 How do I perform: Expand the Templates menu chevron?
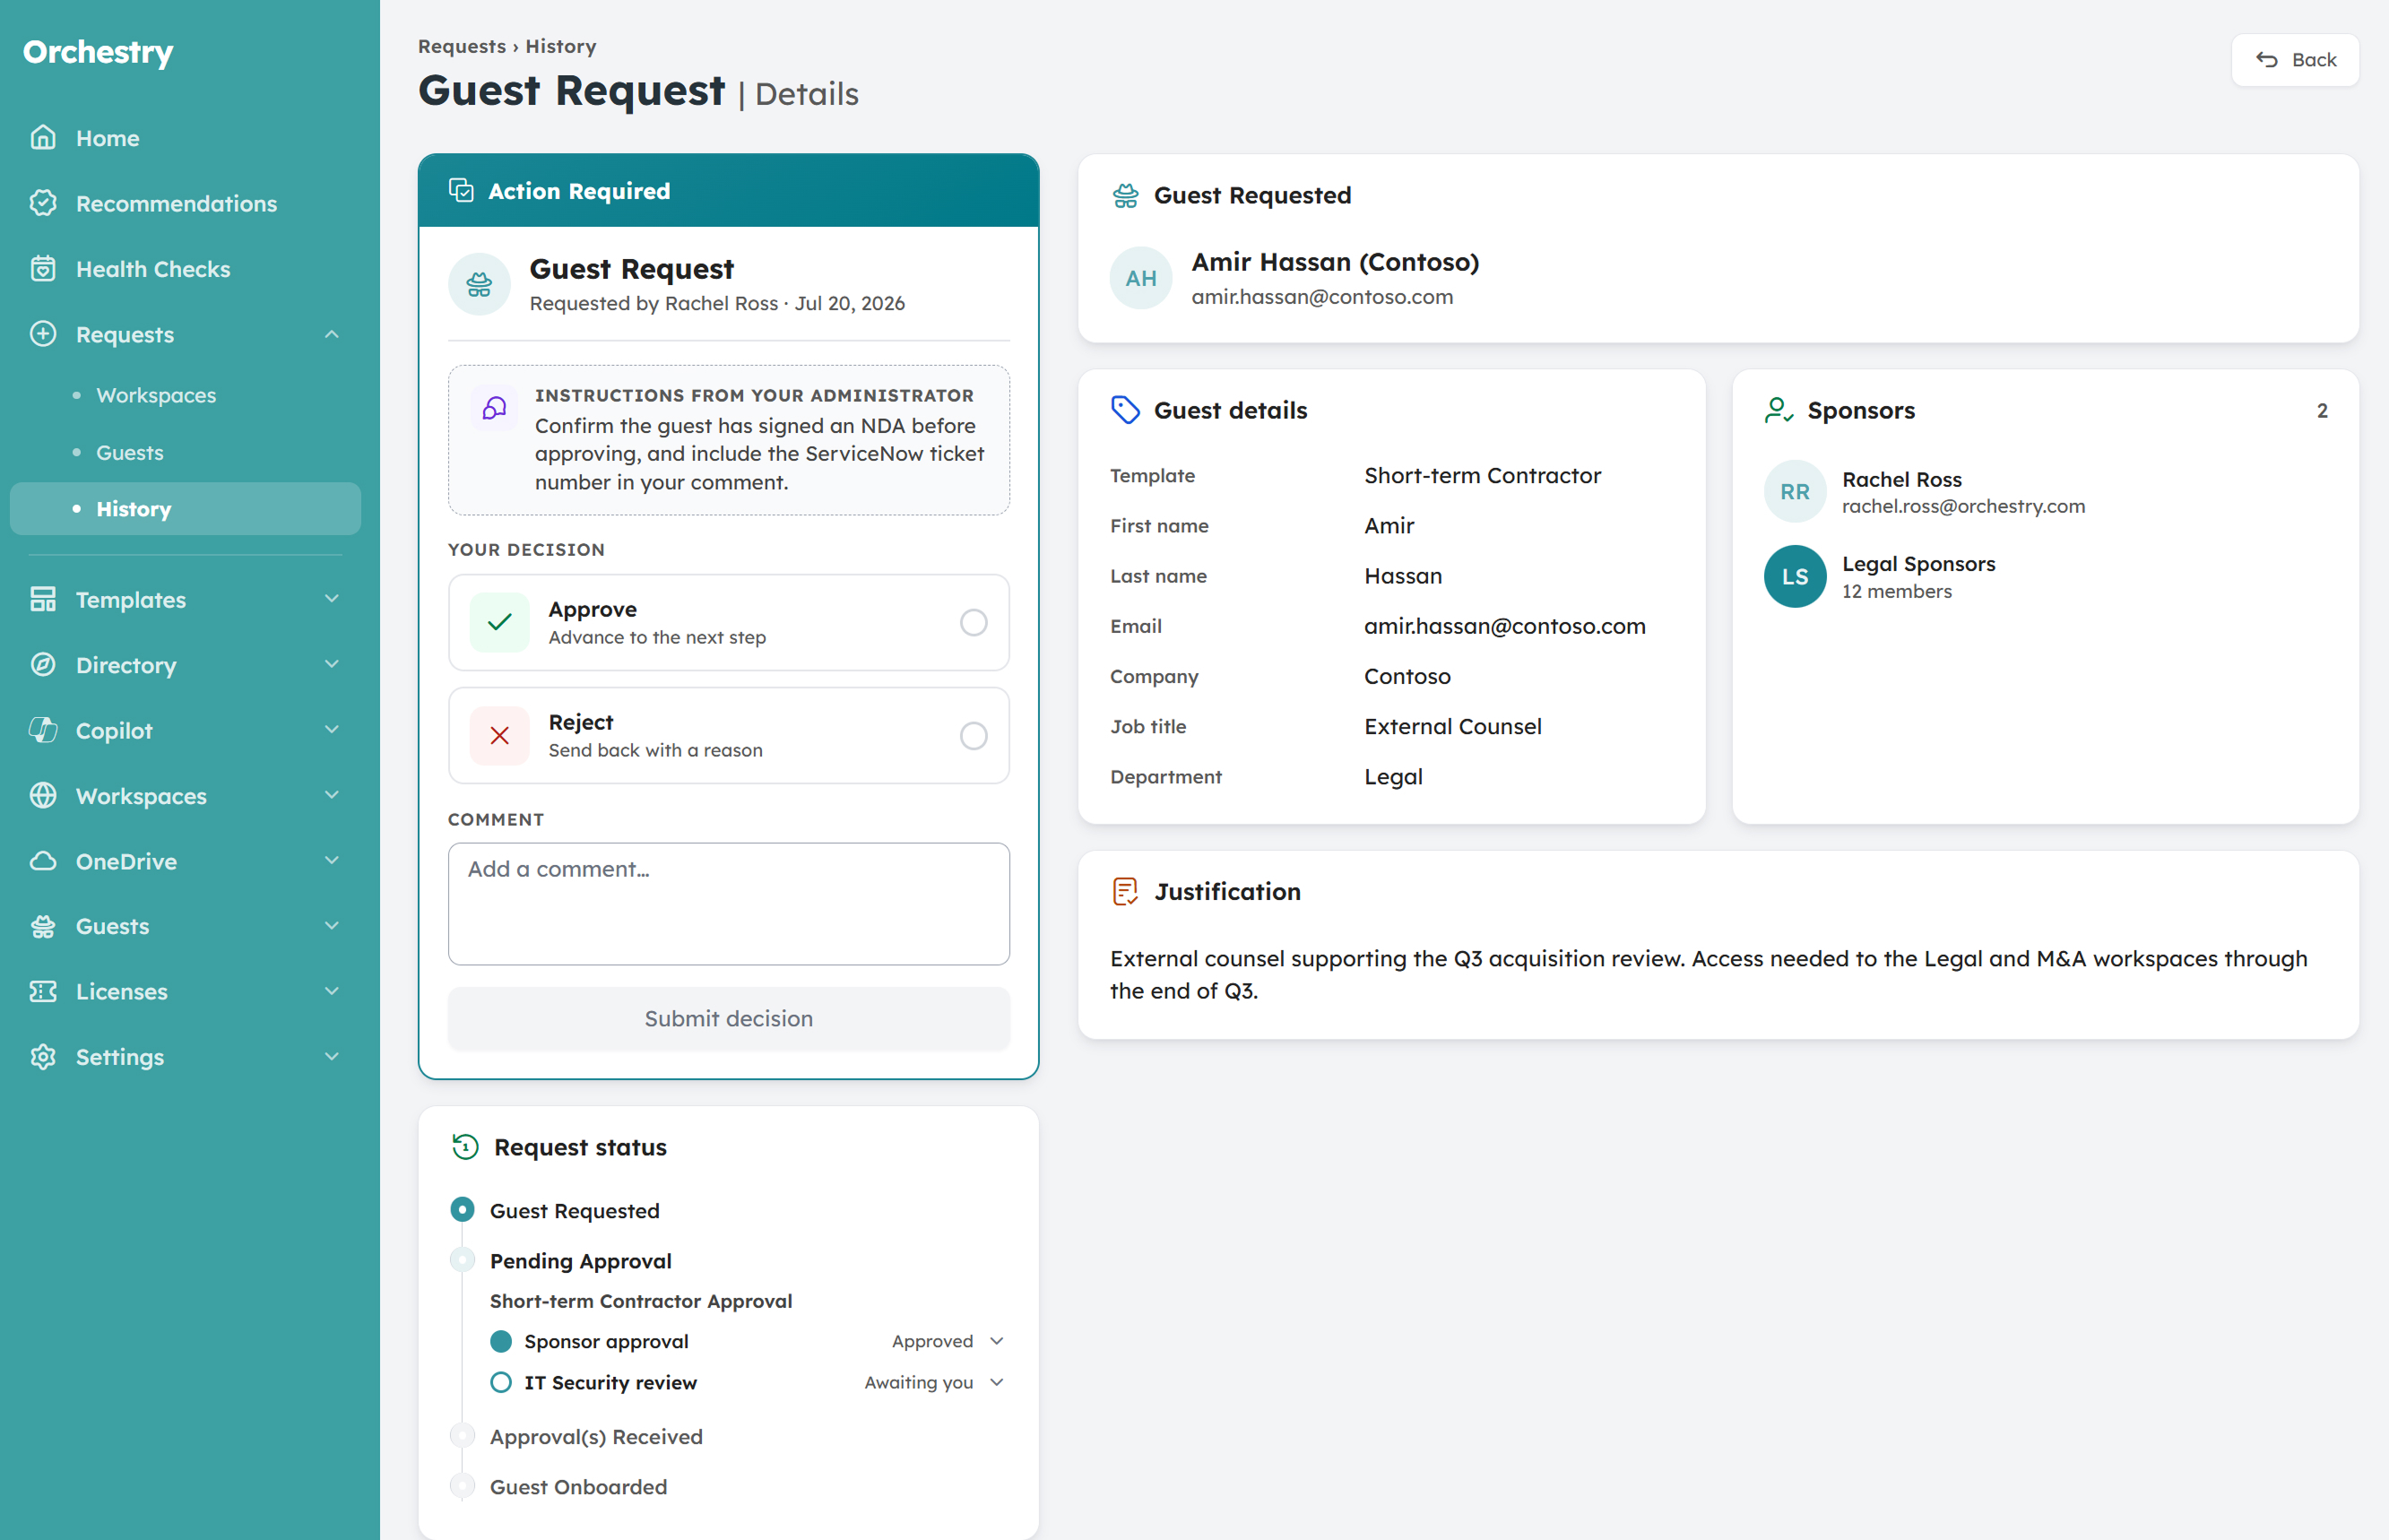(x=332, y=599)
